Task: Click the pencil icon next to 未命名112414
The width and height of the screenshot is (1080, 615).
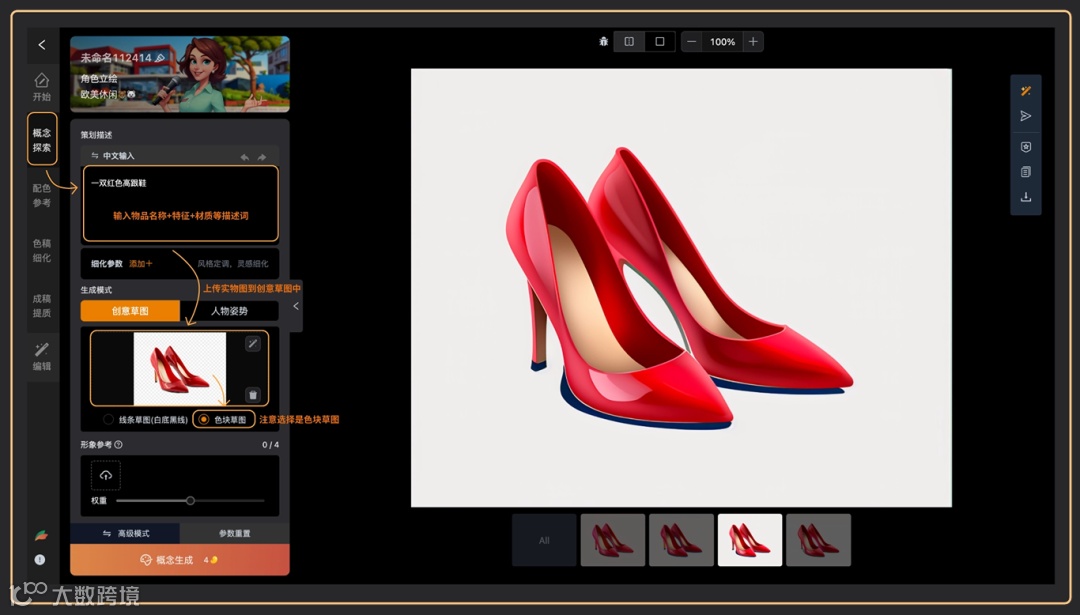Action: coord(160,58)
